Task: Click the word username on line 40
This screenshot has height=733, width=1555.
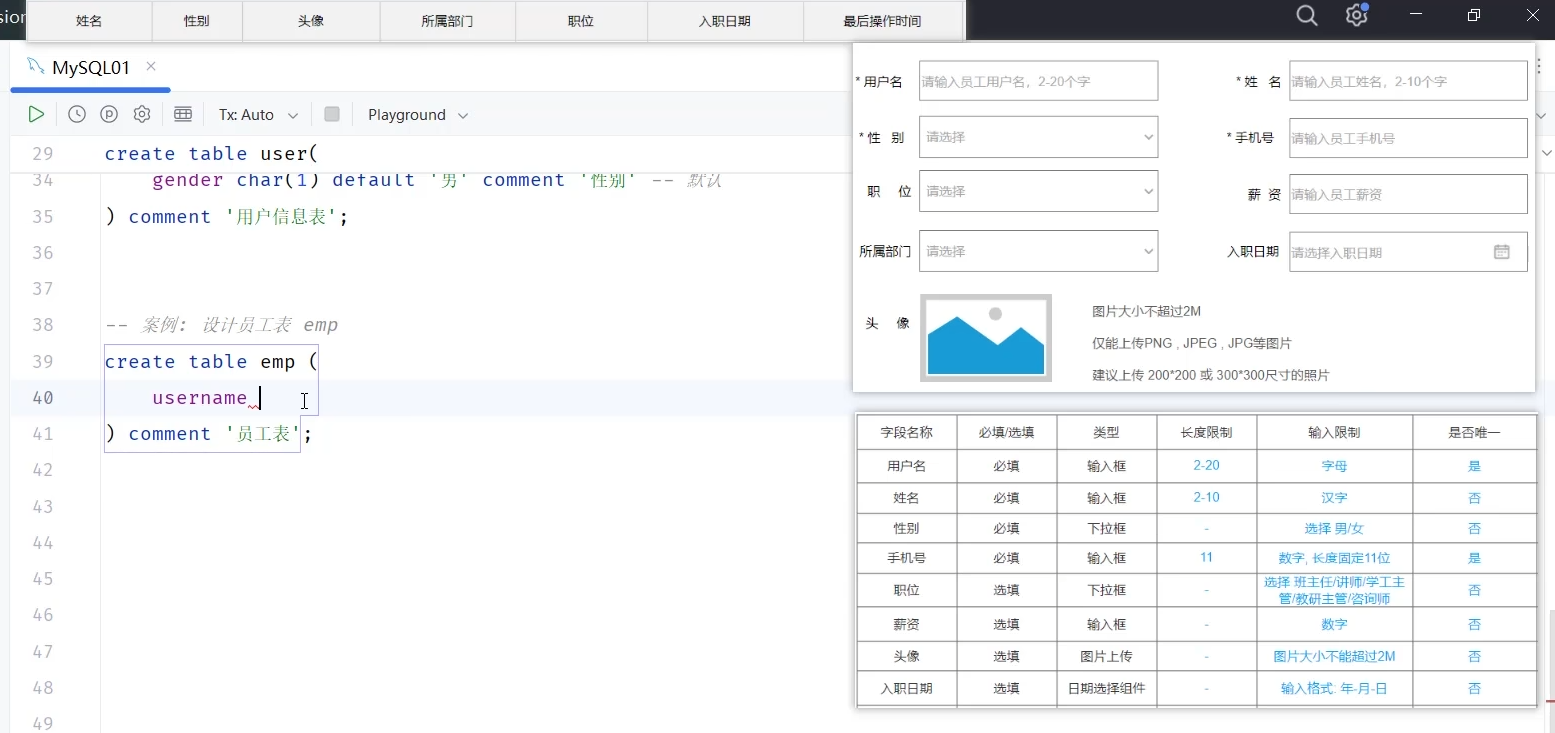Action: click(x=200, y=398)
